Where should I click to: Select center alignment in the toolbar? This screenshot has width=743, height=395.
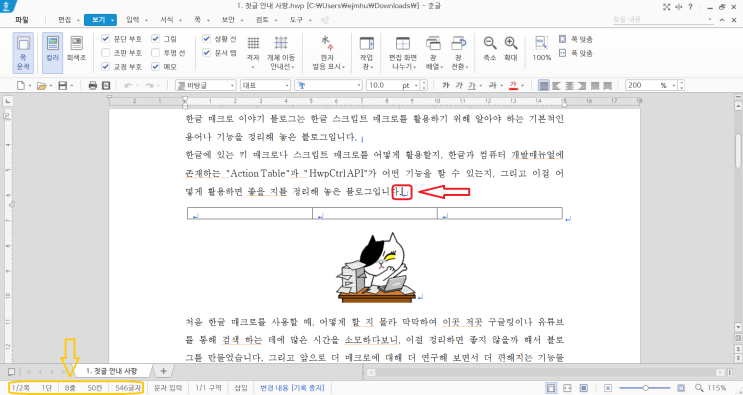click(569, 86)
